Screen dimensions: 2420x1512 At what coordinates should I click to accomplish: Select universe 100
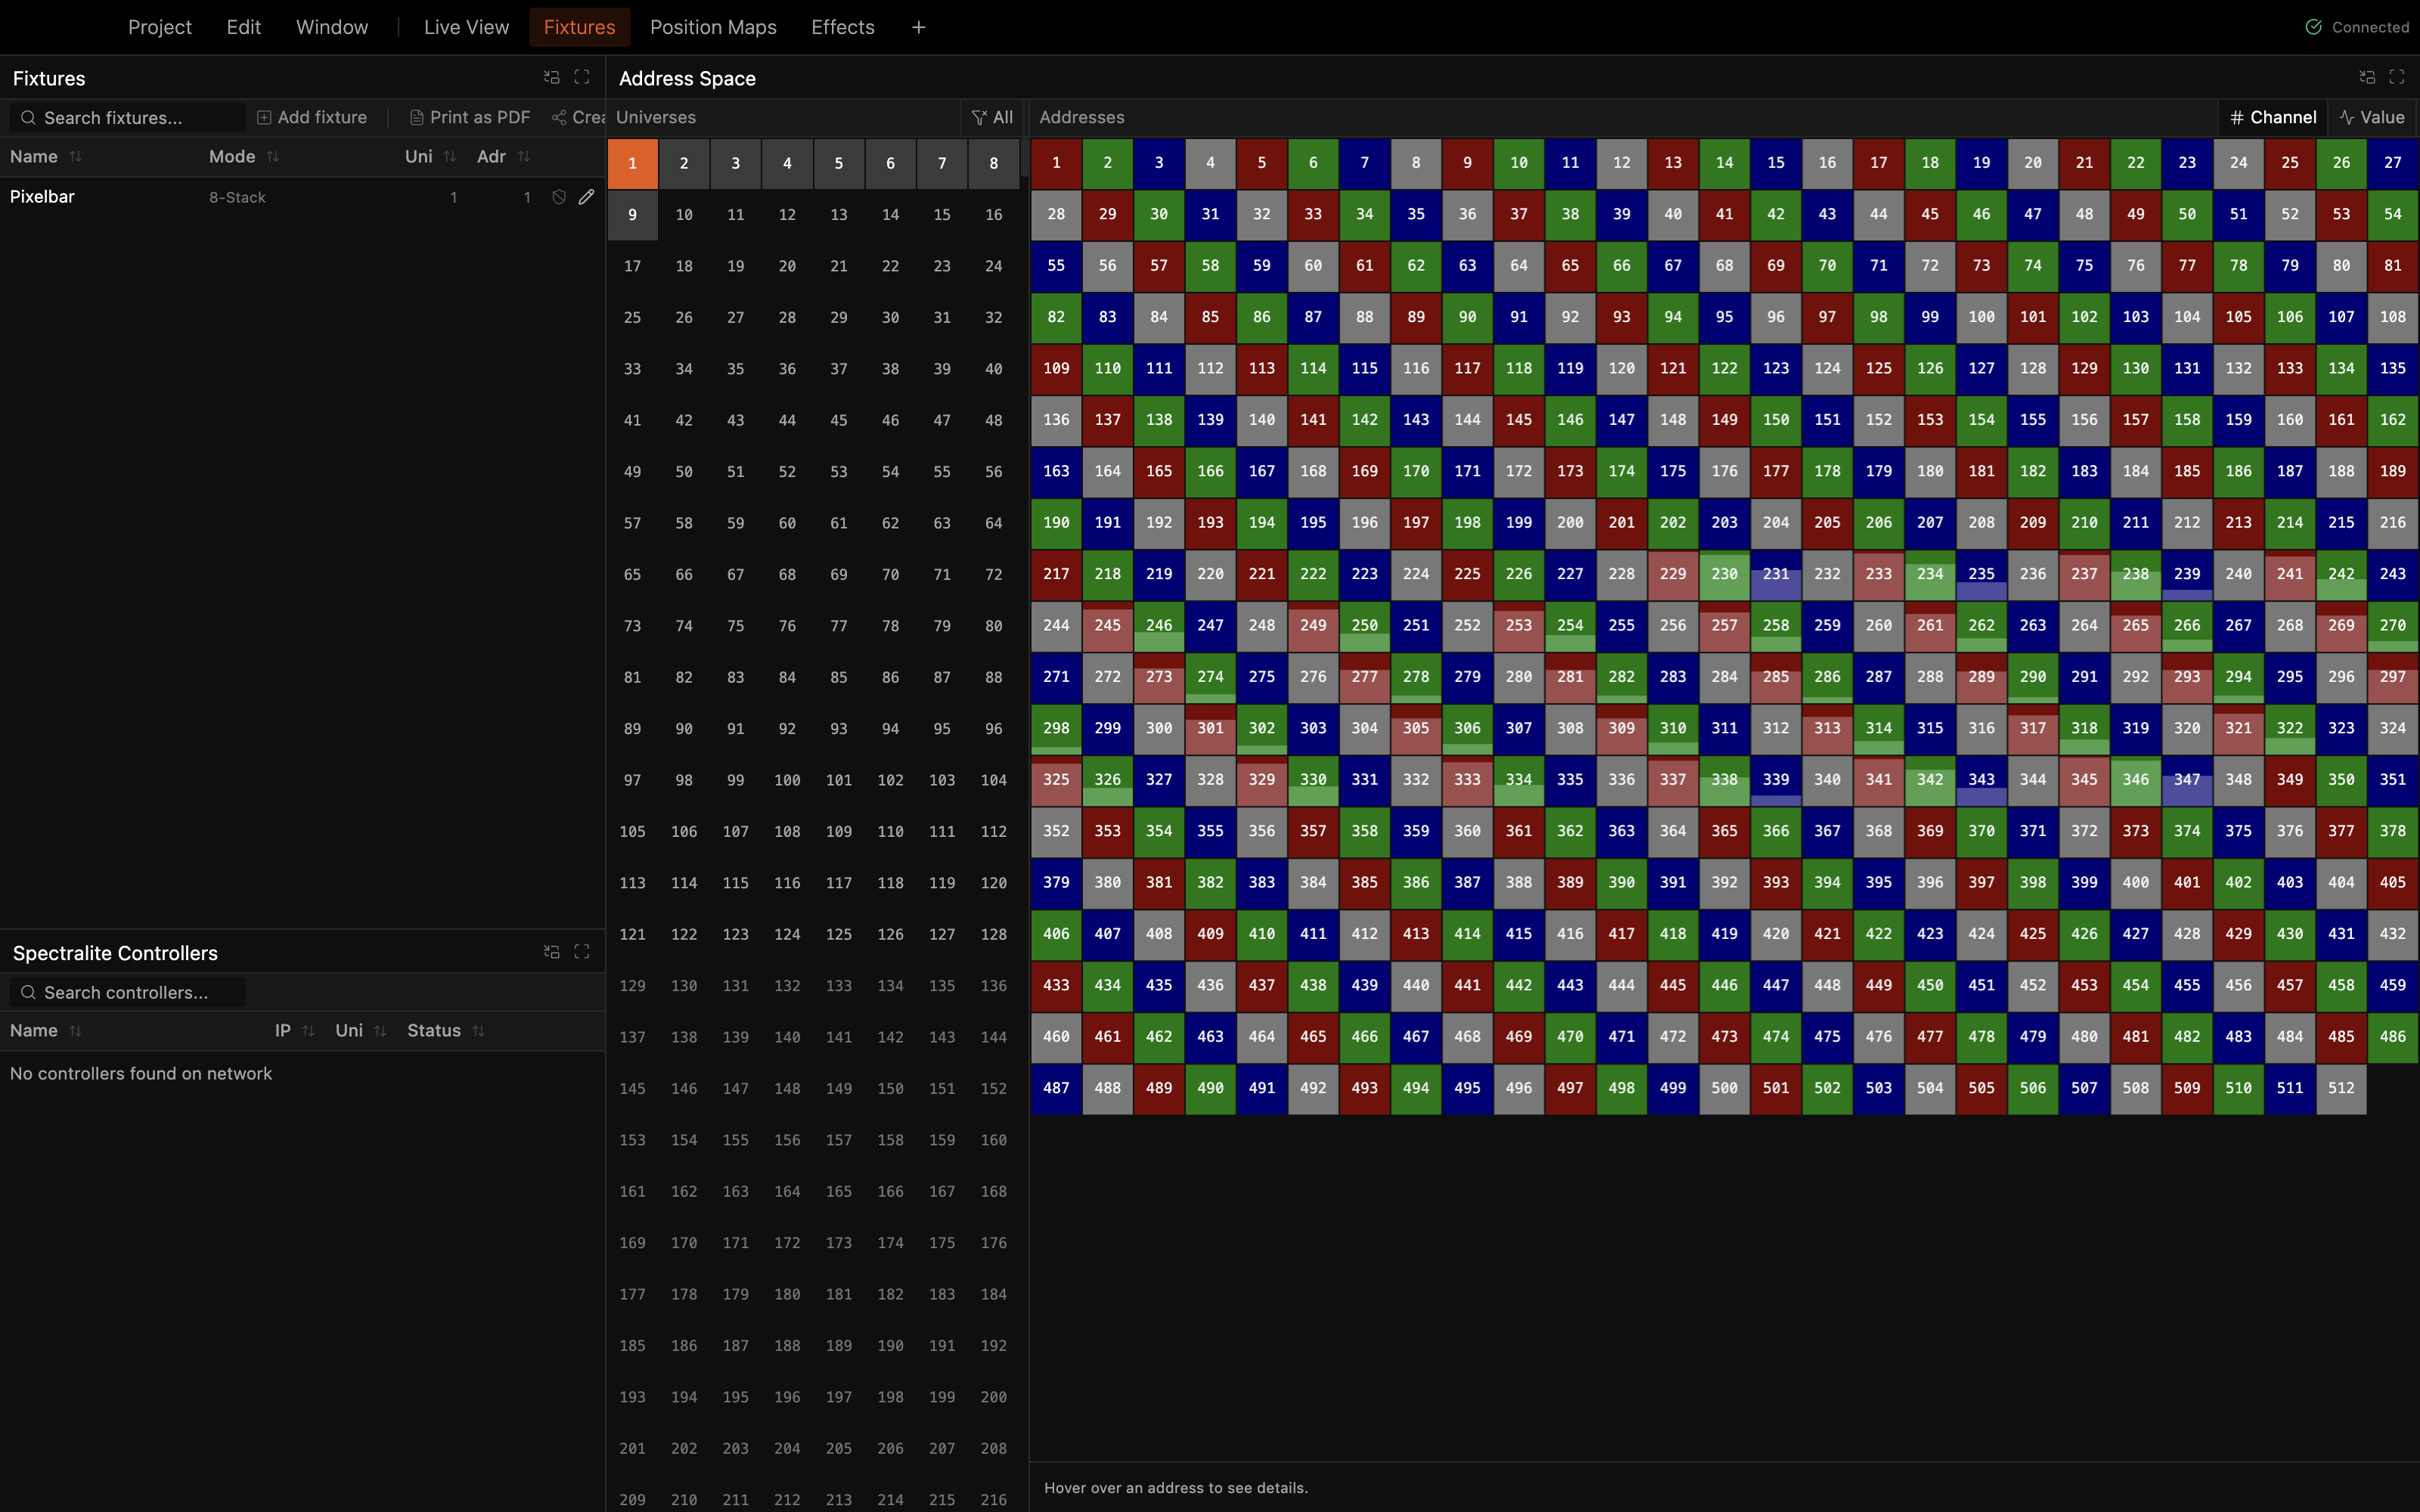(787, 780)
